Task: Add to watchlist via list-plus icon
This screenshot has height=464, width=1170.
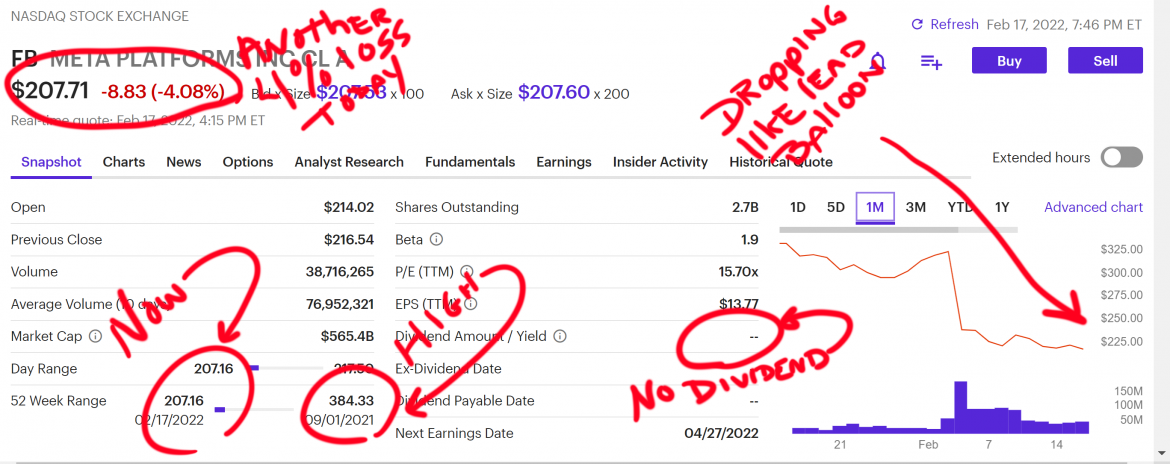Action: (931, 62)
